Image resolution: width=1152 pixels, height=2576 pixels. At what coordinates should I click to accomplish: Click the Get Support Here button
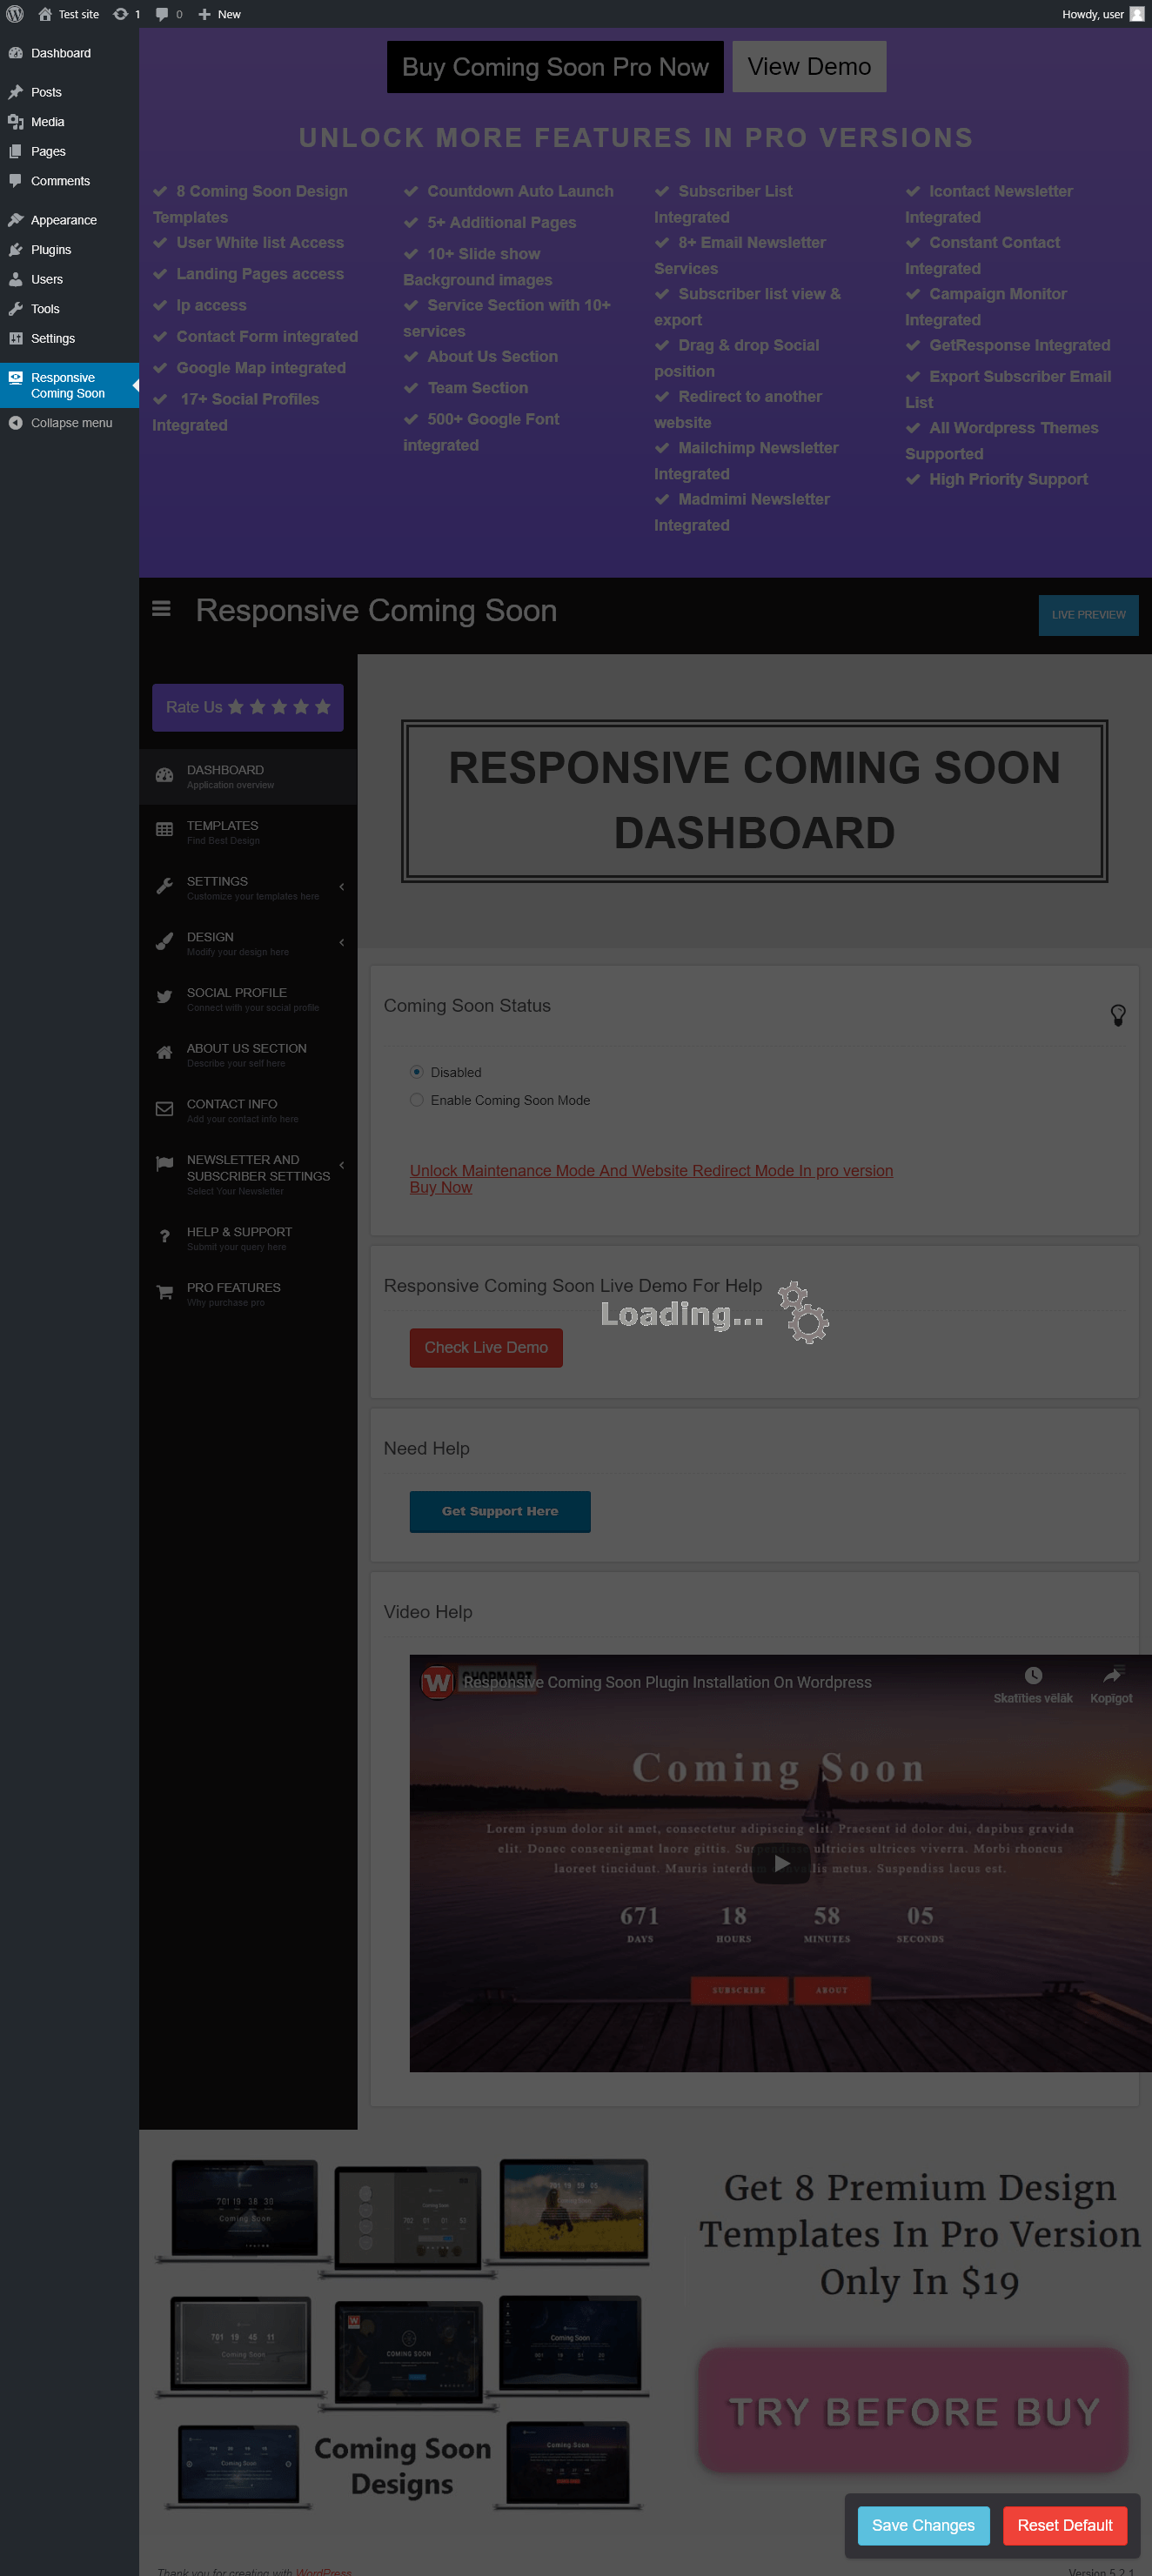pyautogui.click(x=500, y=1511)
